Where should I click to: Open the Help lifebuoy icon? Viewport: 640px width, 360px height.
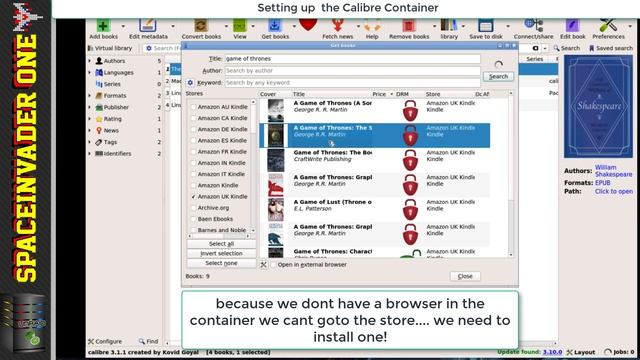pos(372,26)
